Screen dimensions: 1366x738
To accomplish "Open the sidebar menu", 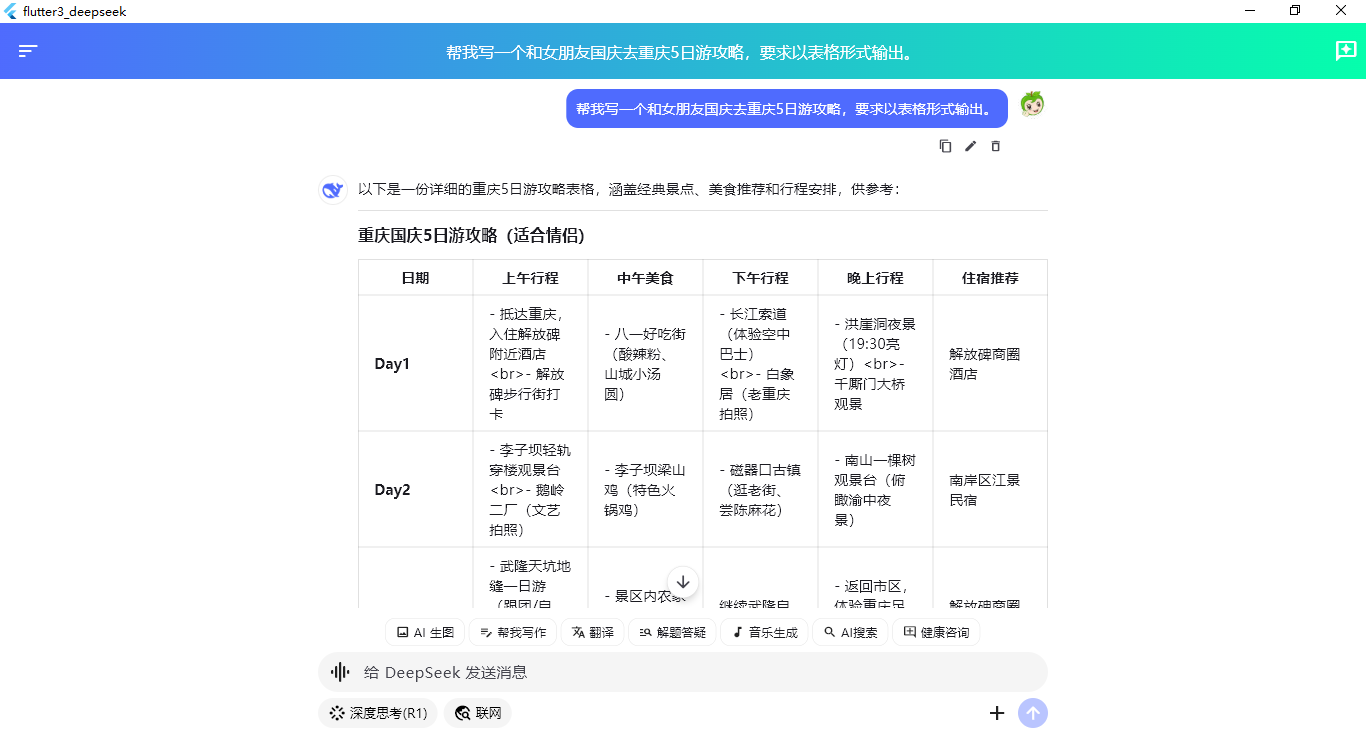I will click(x=28, y=50).
